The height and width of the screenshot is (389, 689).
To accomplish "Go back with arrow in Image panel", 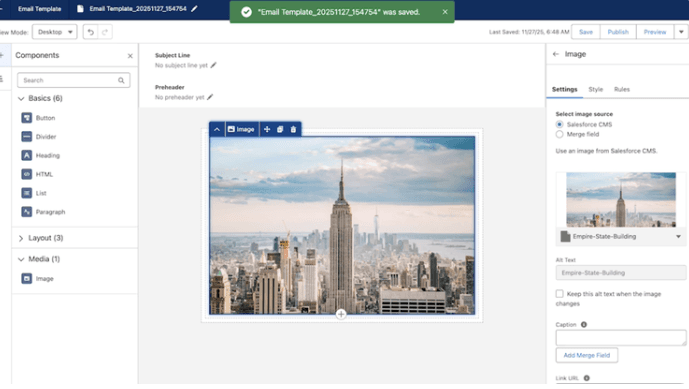I will 556,54.
